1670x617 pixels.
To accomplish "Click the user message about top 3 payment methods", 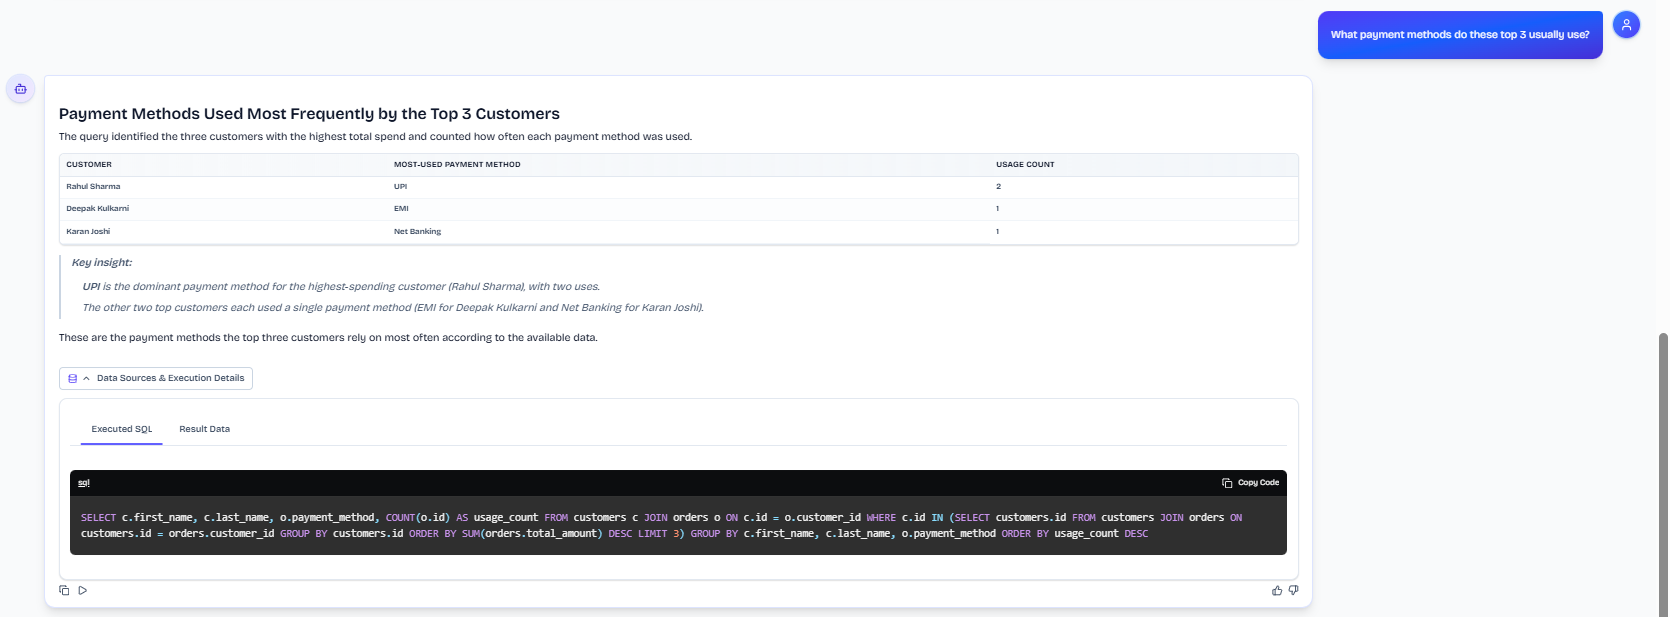I will (x=1460, y=35).
